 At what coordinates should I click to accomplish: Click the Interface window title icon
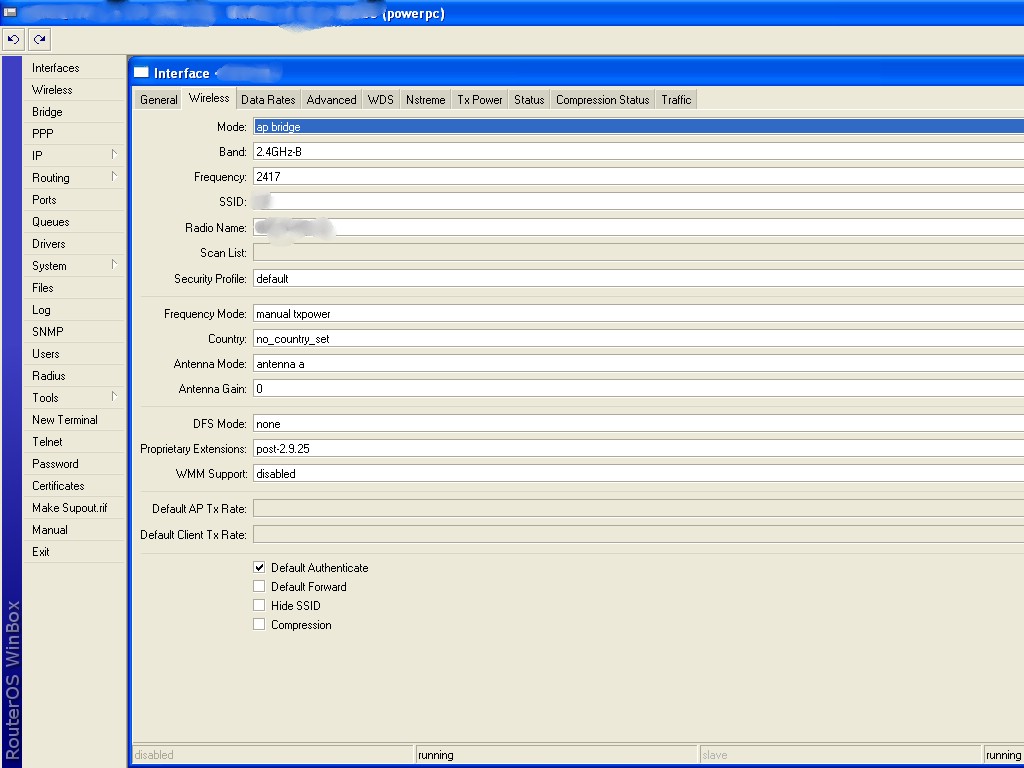pos(141,72)
